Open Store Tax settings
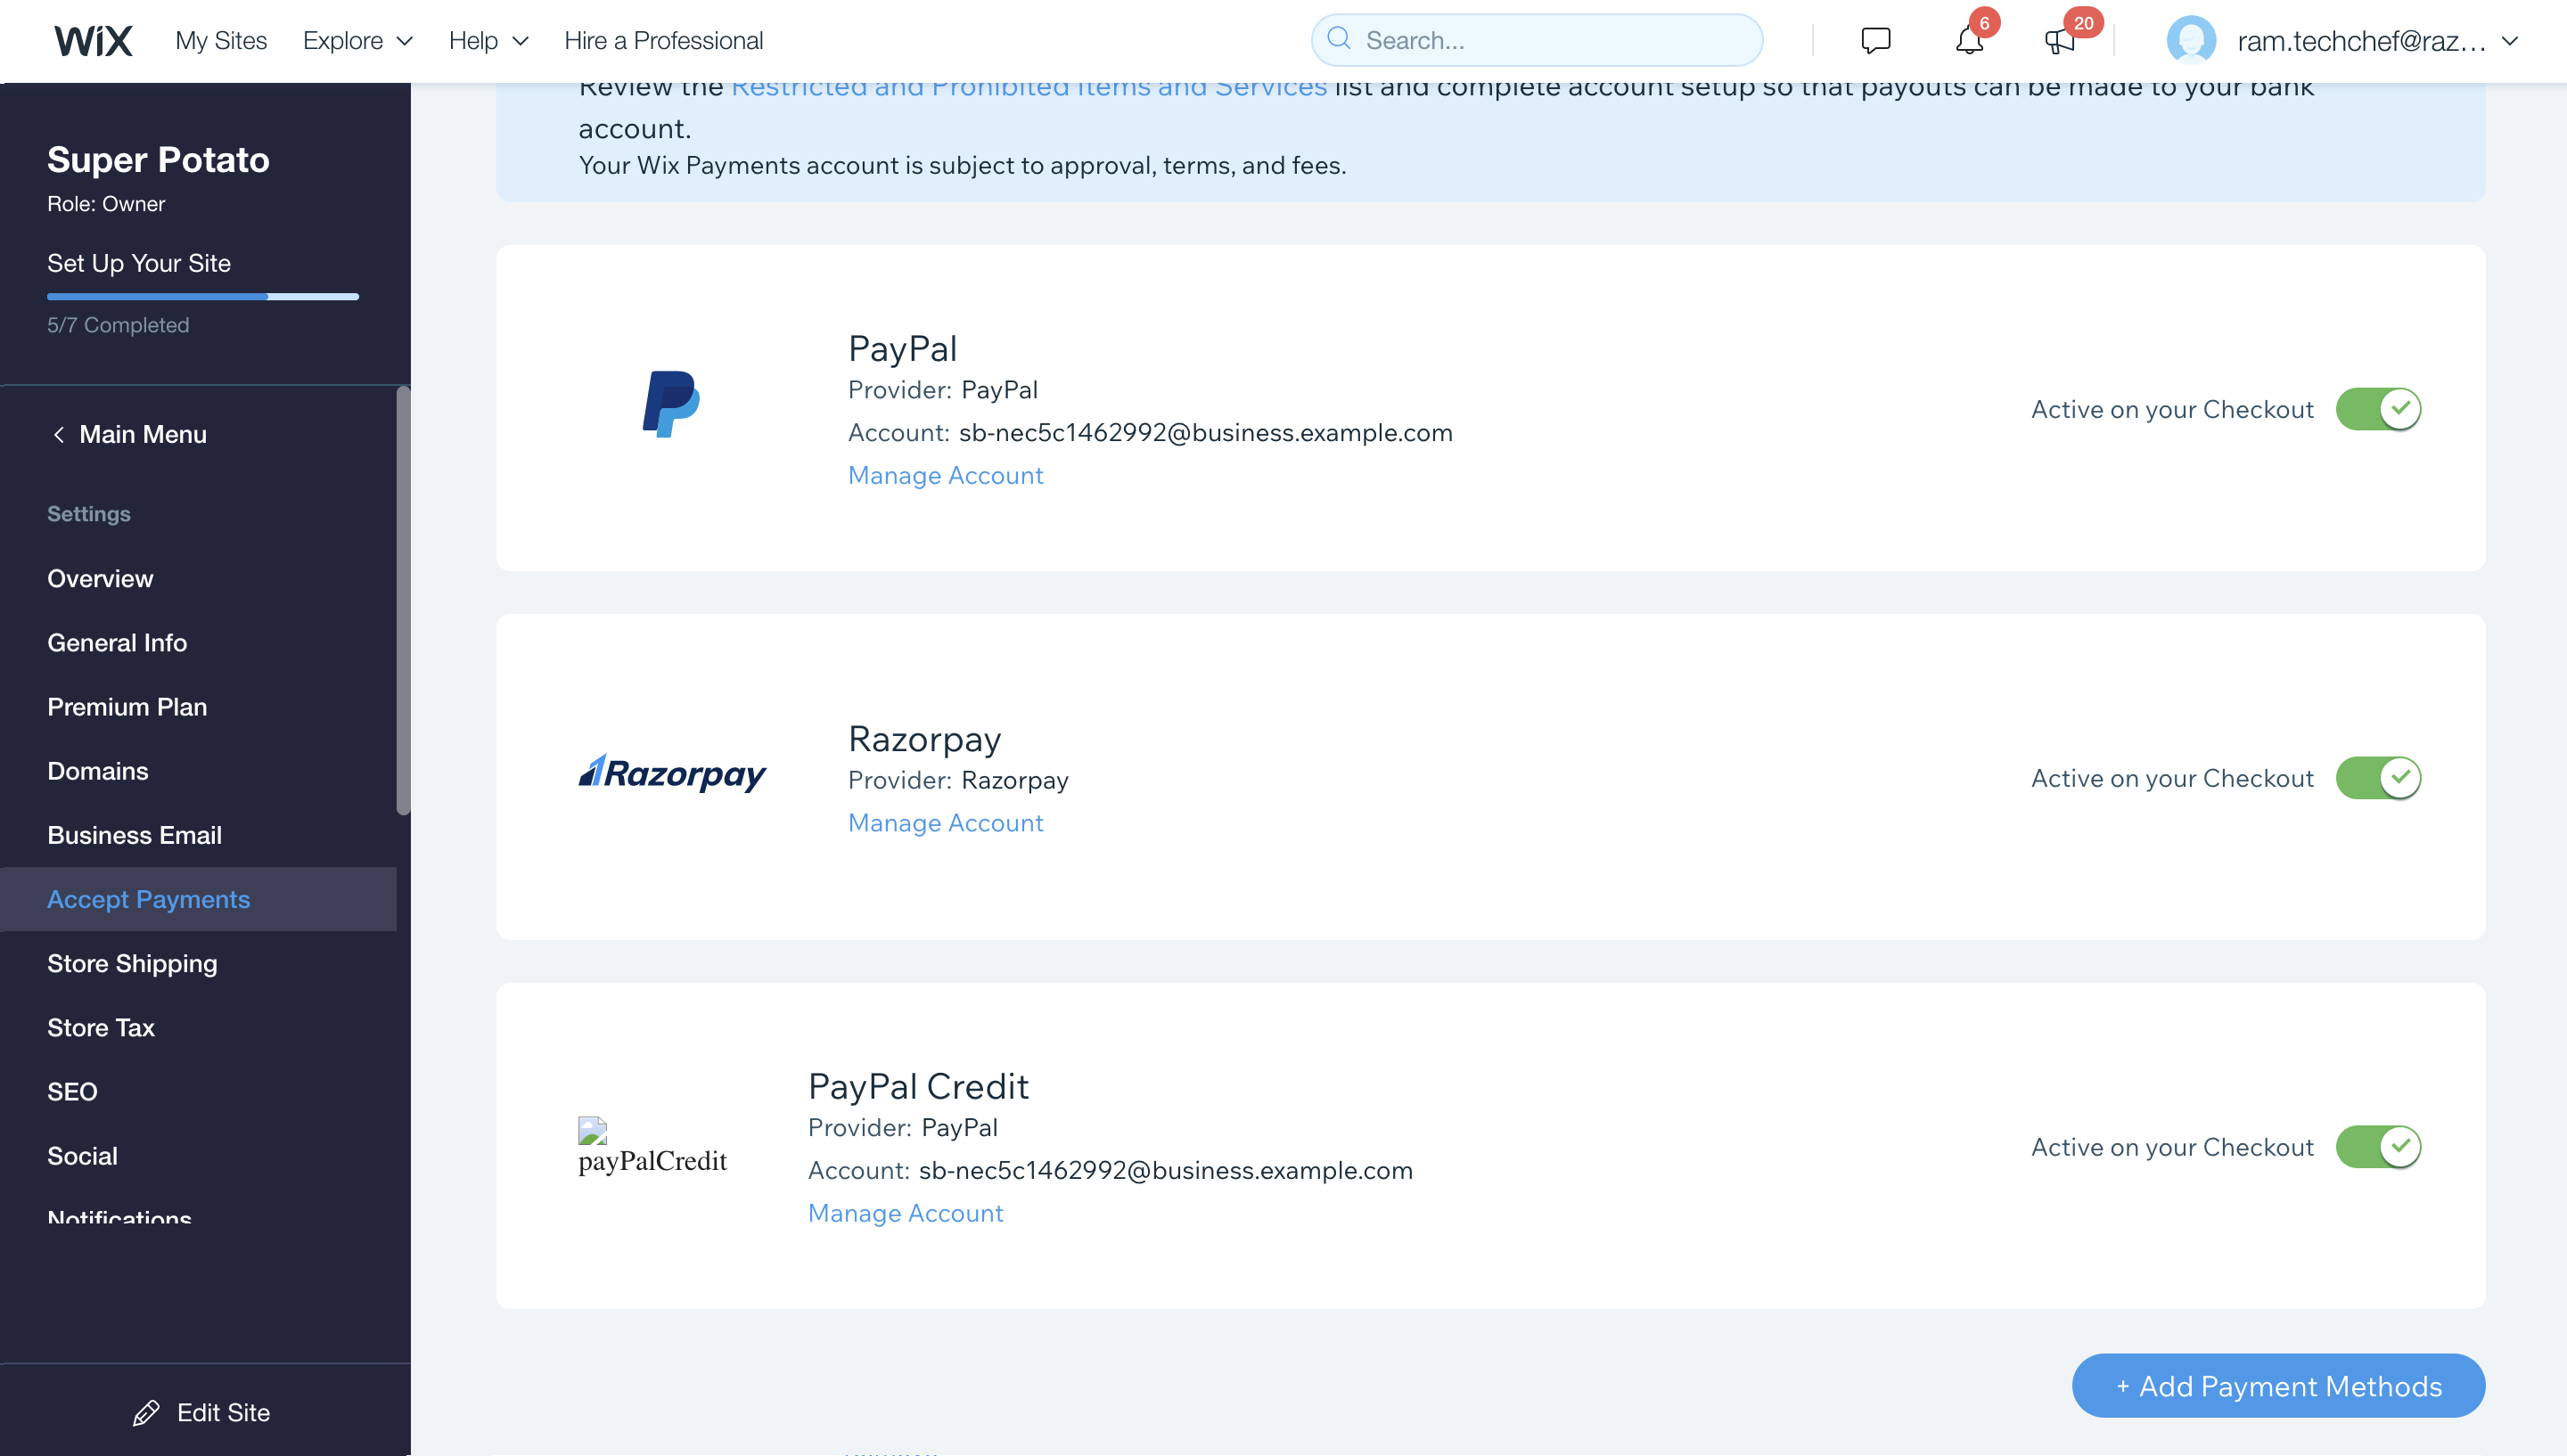The image size is (2567, 1456). pos(101,1028)
